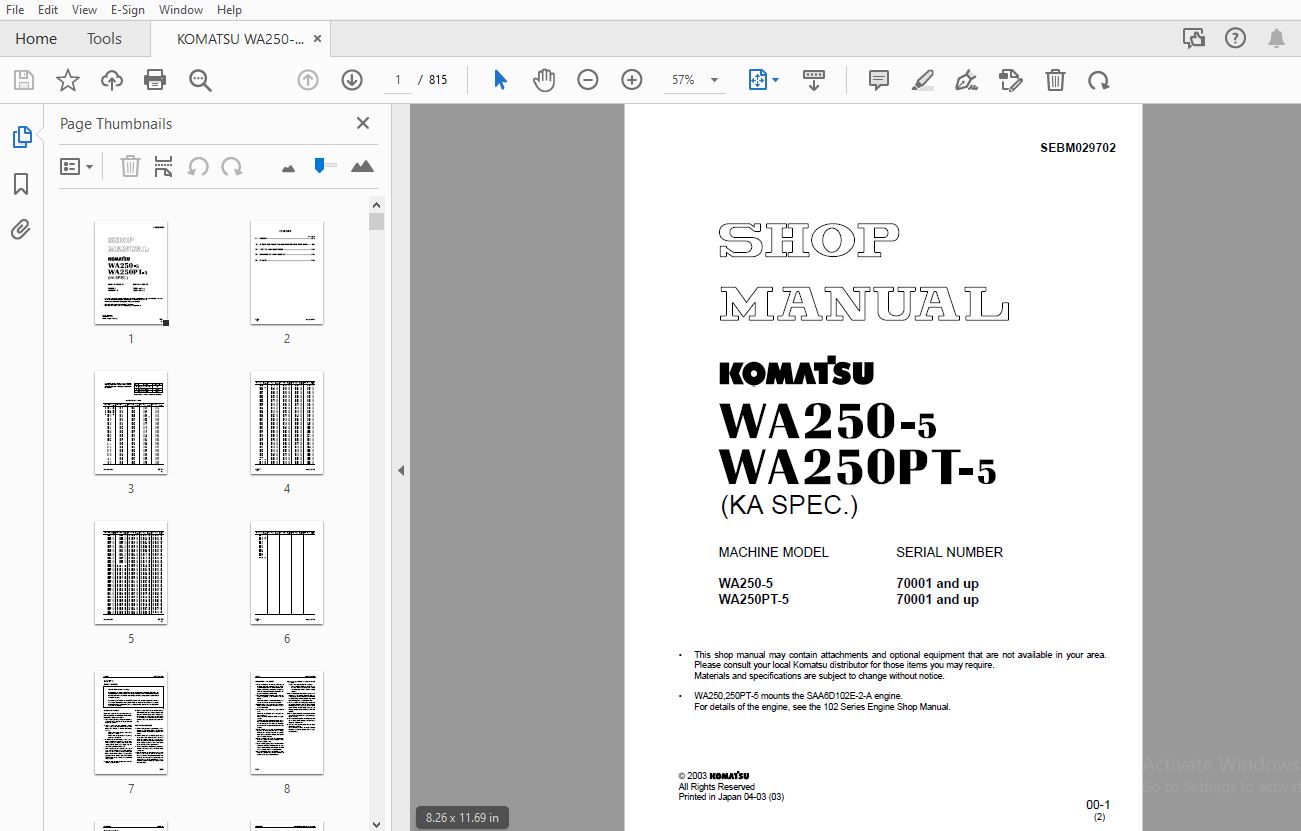This screenshot has height=831, width=1301.
Task: Open the Help question mark icon
Action: tap(1235, 38)
